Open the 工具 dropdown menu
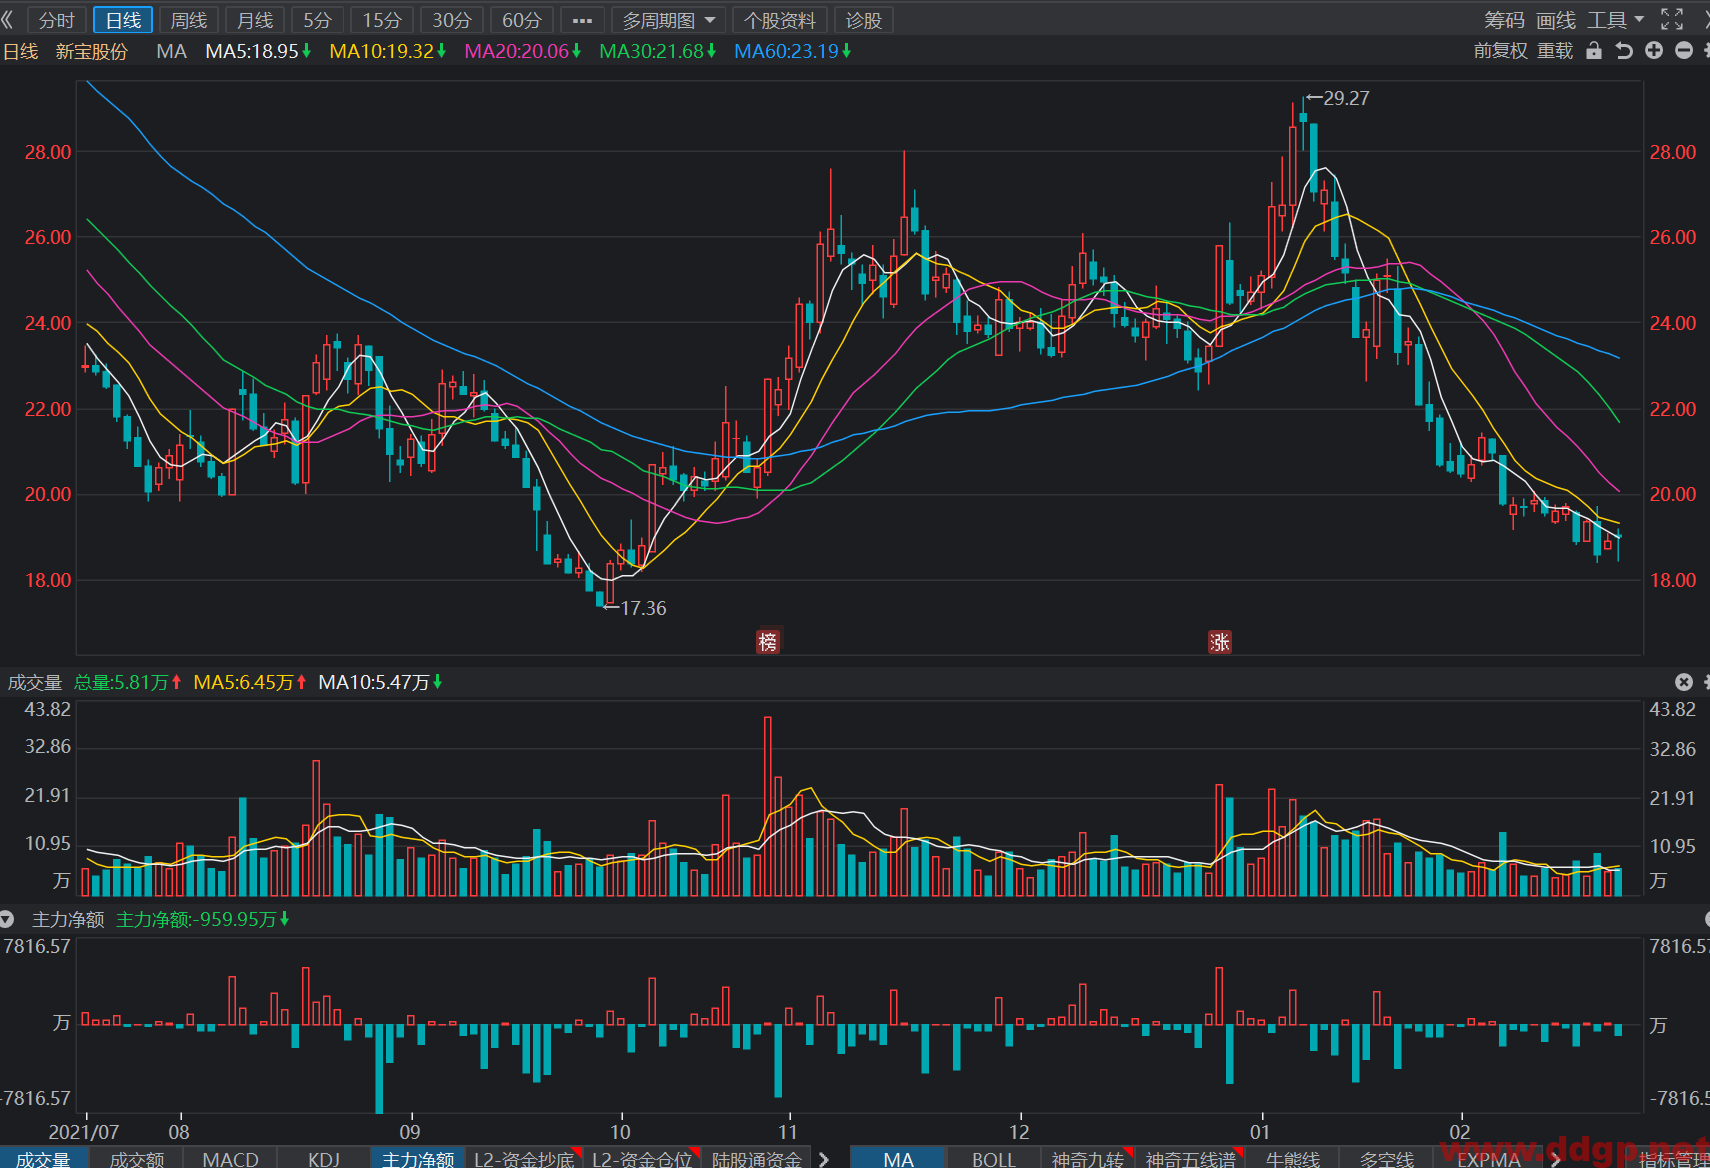This screenshot has height=1168, width=1710. tap(1615, 20)
